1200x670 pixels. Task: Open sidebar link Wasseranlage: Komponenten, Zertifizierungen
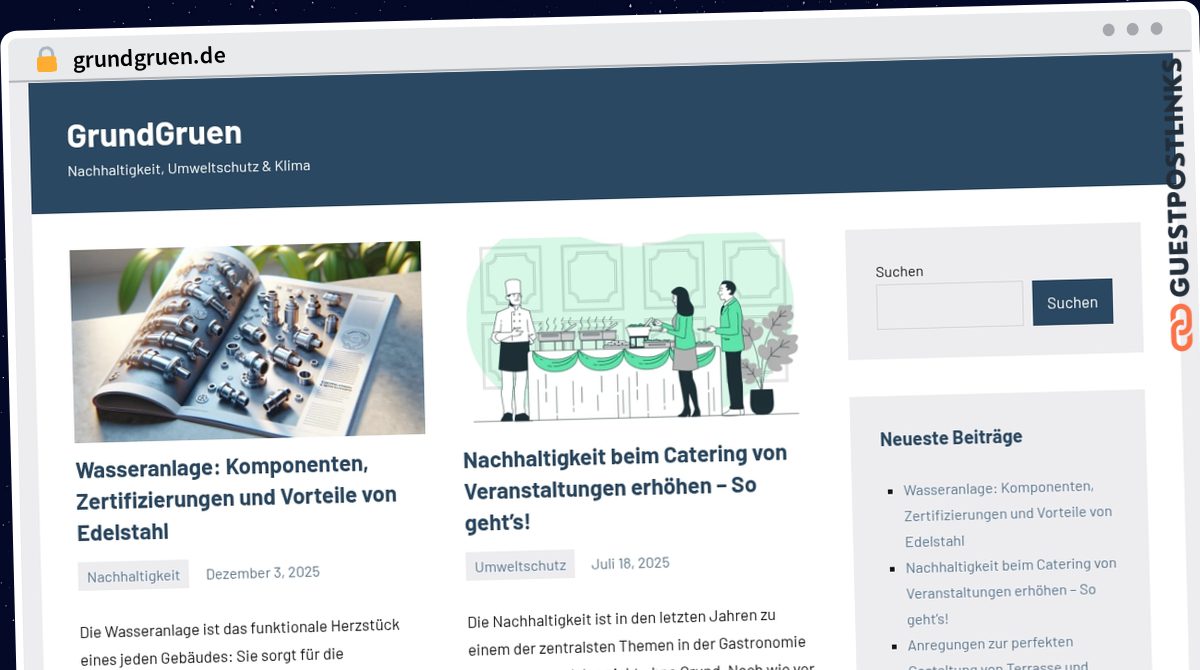tap(1008, 514)
